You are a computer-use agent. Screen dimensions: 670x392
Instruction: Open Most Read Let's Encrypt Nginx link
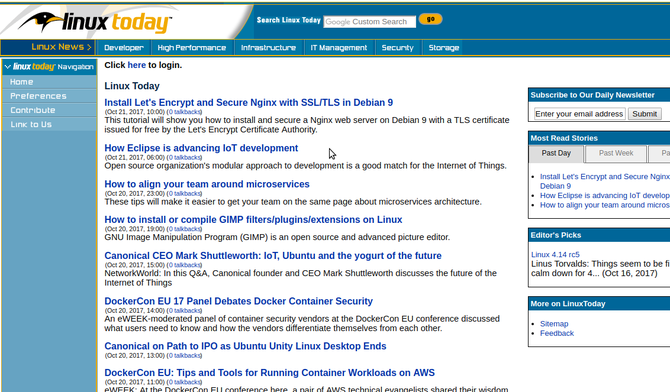click(x=605, y=181)
